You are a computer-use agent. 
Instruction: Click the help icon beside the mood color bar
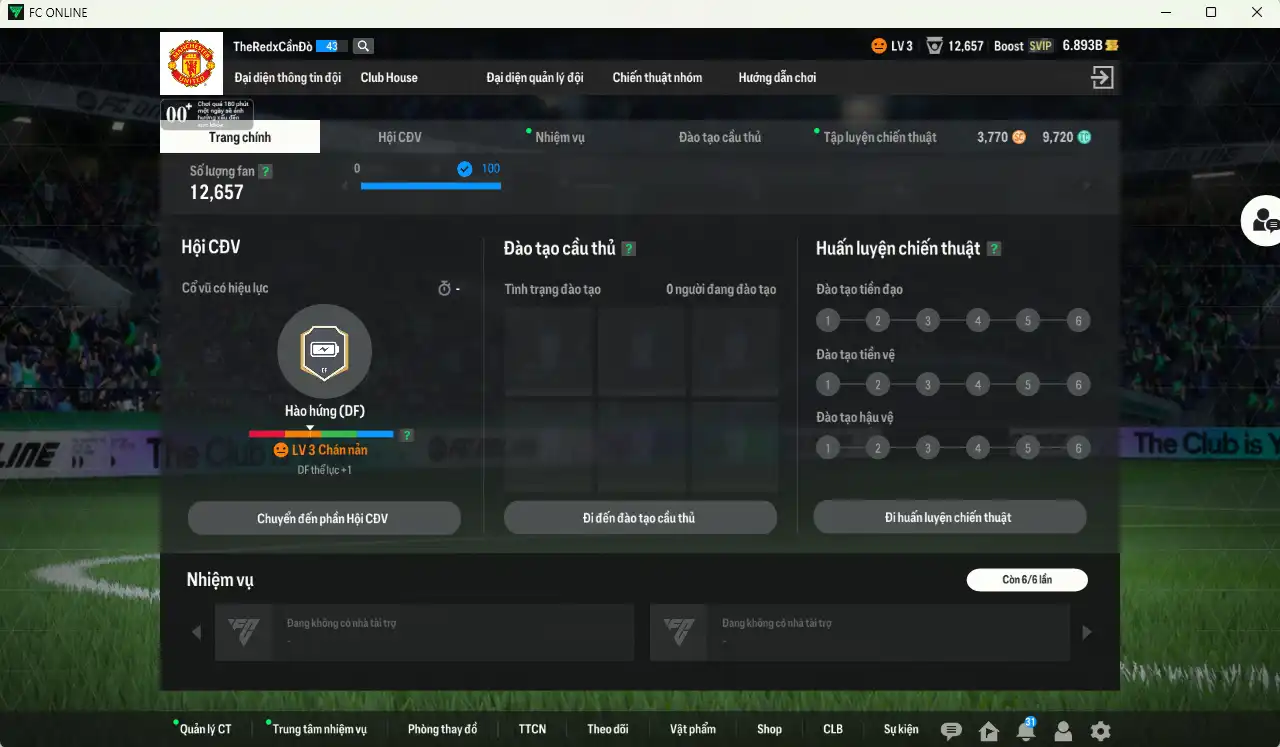[x=407, y=435]
